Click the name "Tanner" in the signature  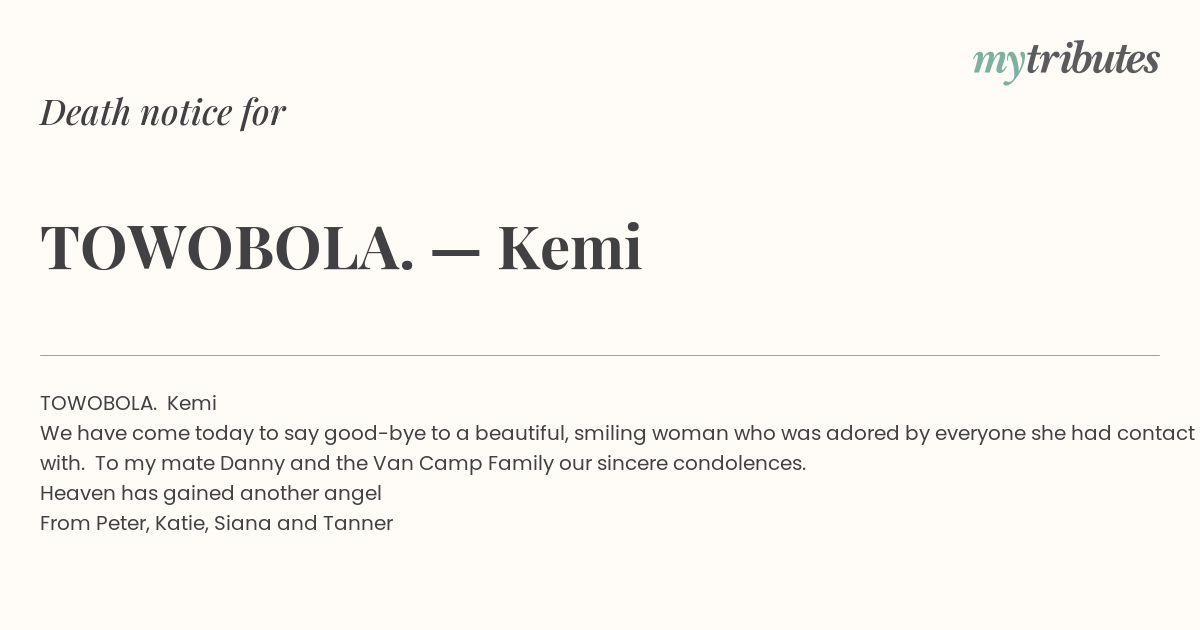[x=358, y=524]
